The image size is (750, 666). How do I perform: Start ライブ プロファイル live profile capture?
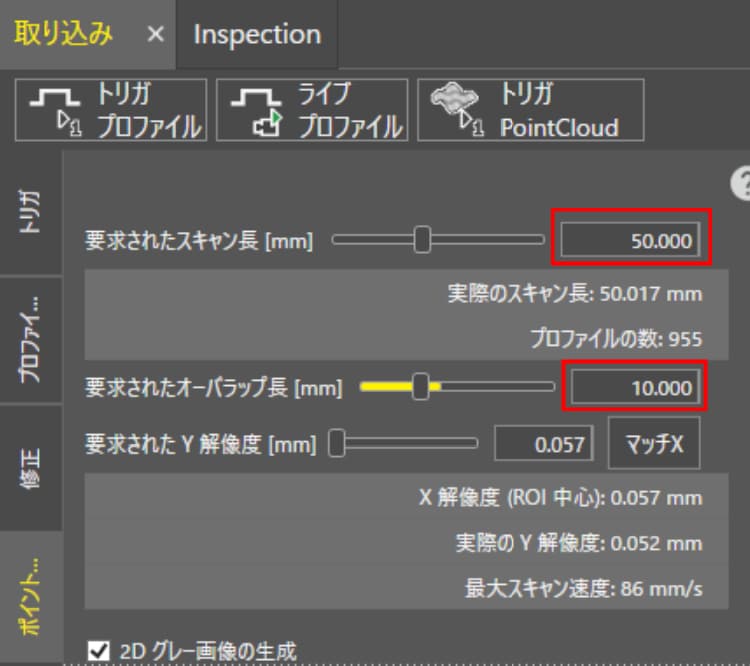tap(312, 110)
